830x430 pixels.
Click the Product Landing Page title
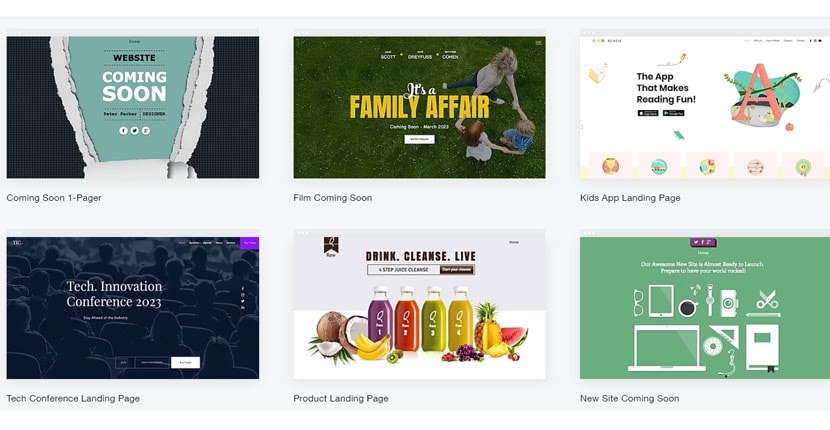(x=341, y=398)
